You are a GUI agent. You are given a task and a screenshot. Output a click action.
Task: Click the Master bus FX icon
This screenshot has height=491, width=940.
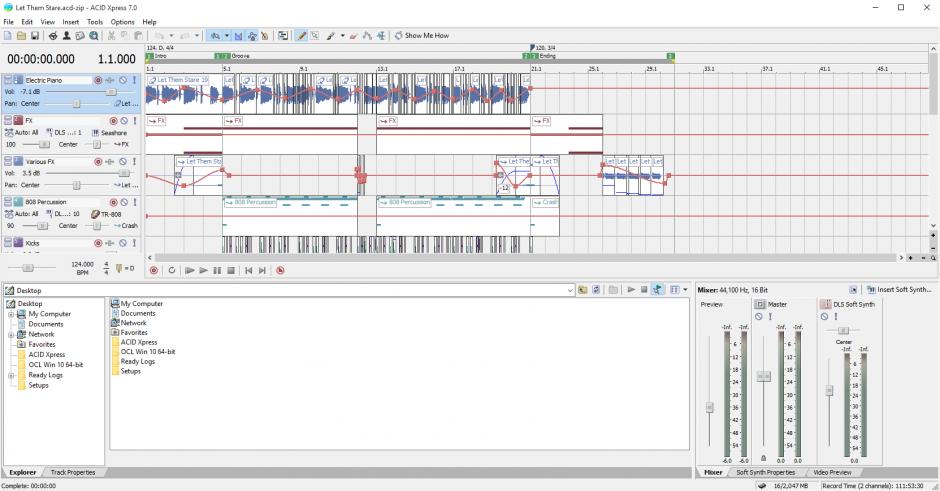pos(760,305)
